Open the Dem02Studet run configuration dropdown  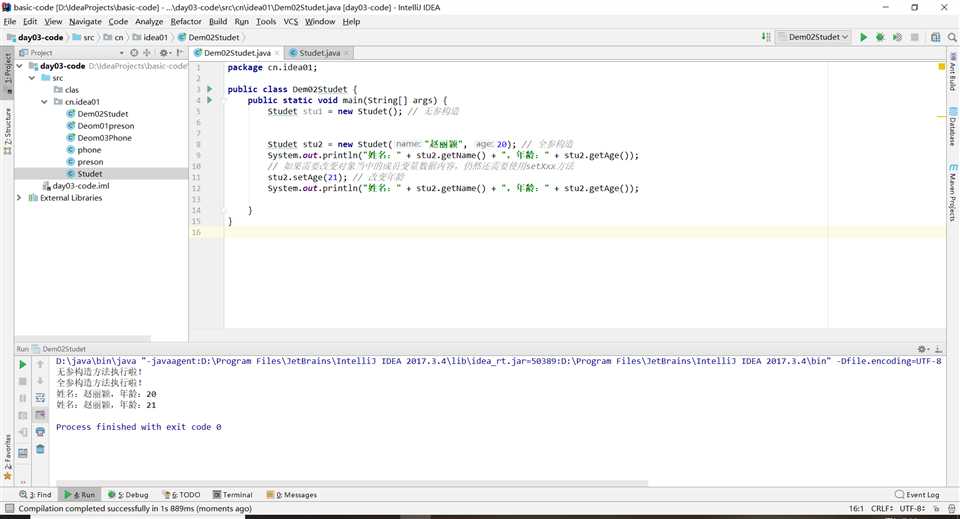pos(813,37)
